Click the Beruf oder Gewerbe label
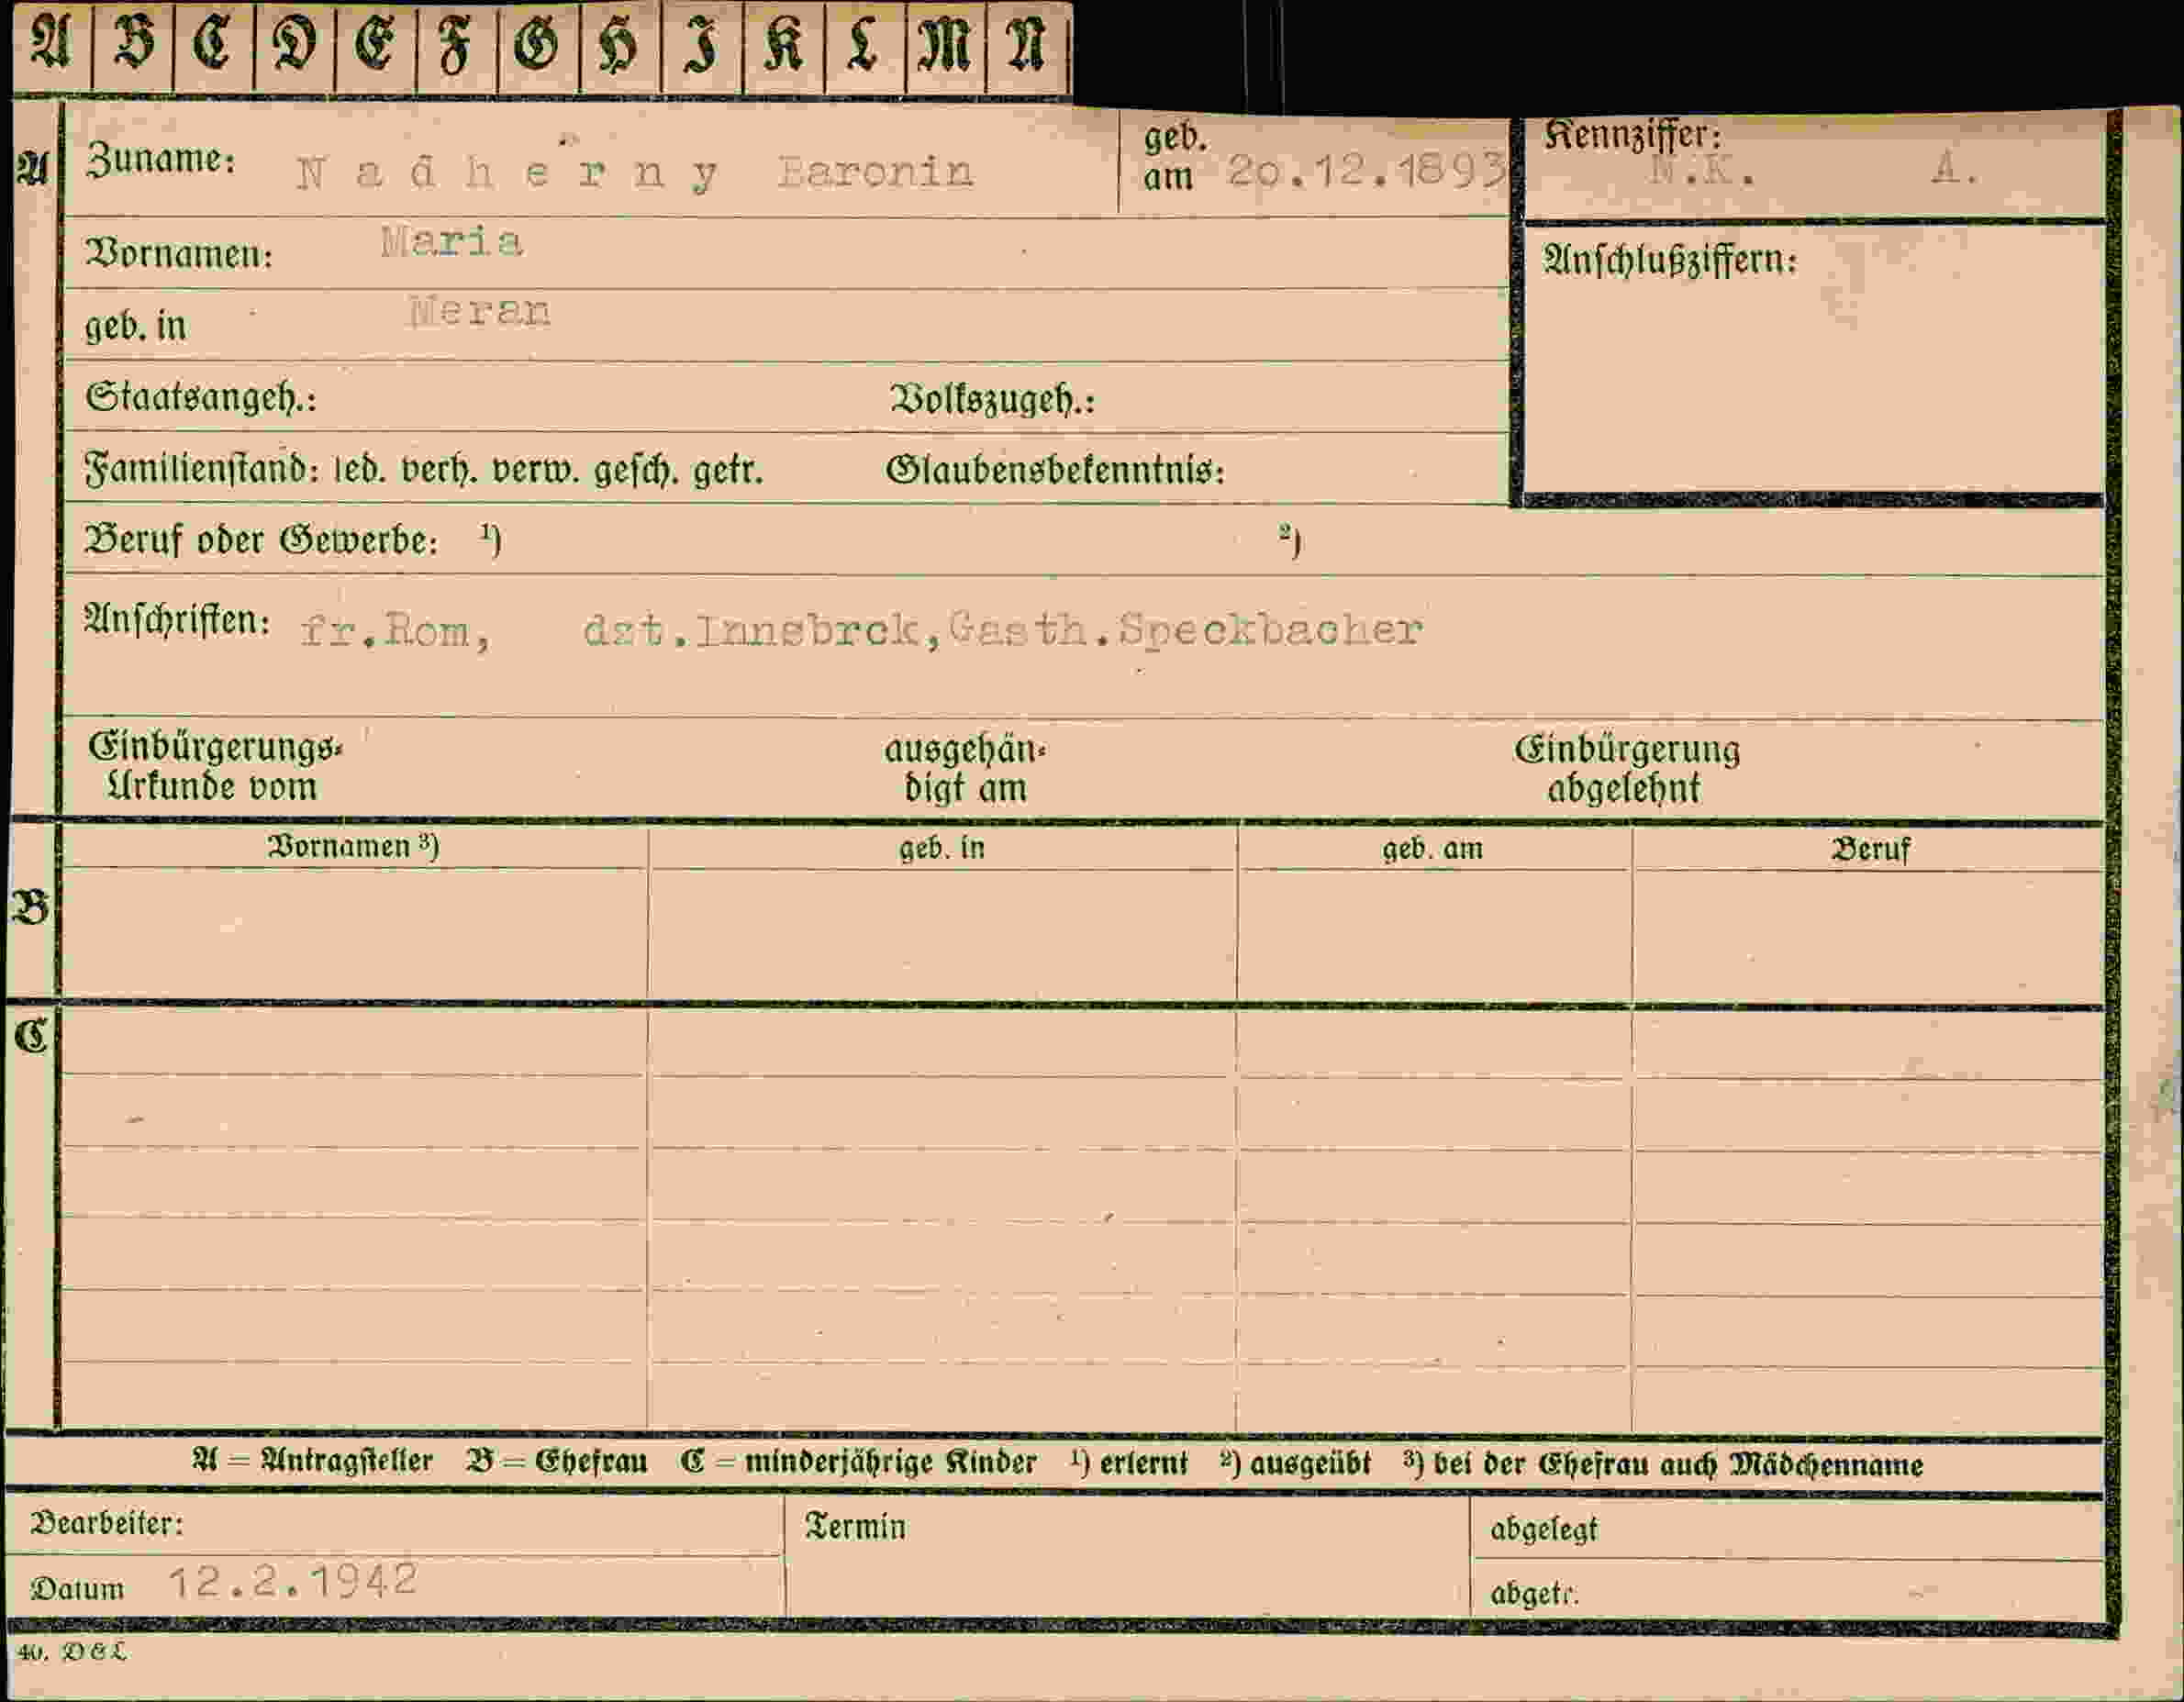The height and width of the screenshot is (1702, 2184). (x=262, y=540)
